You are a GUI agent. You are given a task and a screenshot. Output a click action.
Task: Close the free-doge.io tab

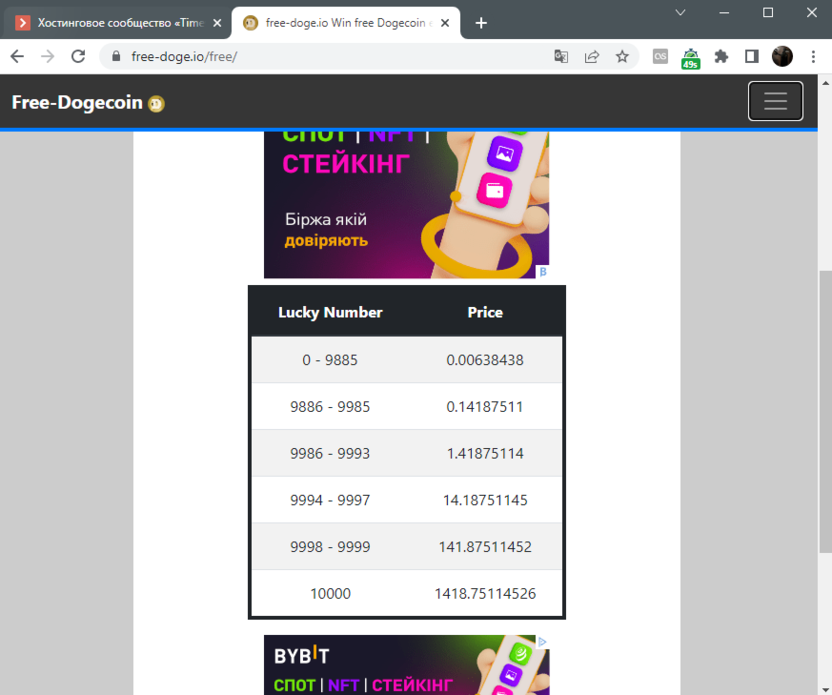[447, 23]
